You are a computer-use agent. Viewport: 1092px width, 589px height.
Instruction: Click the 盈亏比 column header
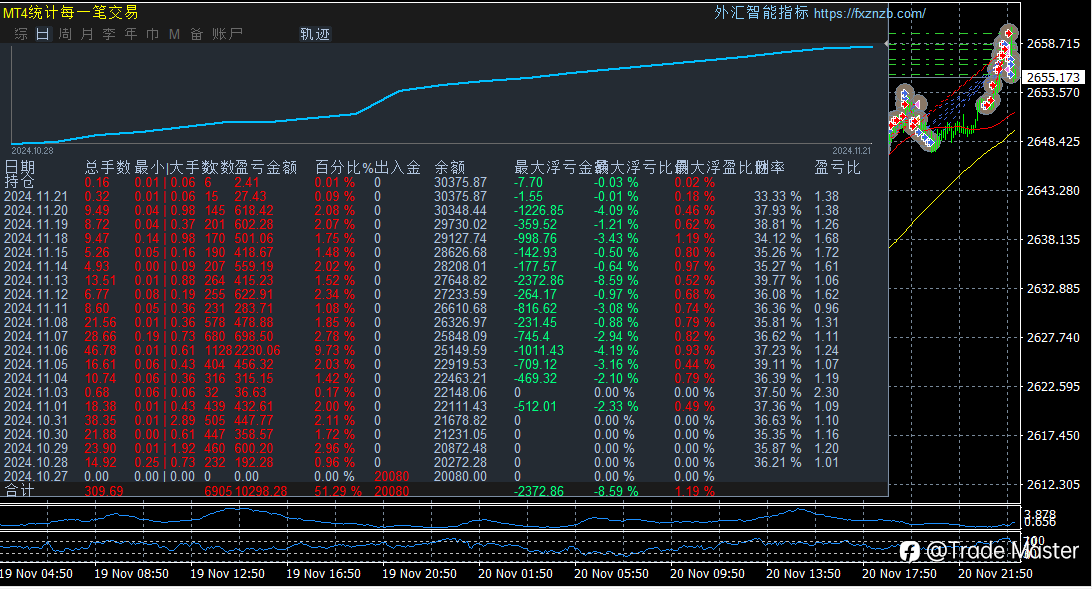(x=837, y=167)
